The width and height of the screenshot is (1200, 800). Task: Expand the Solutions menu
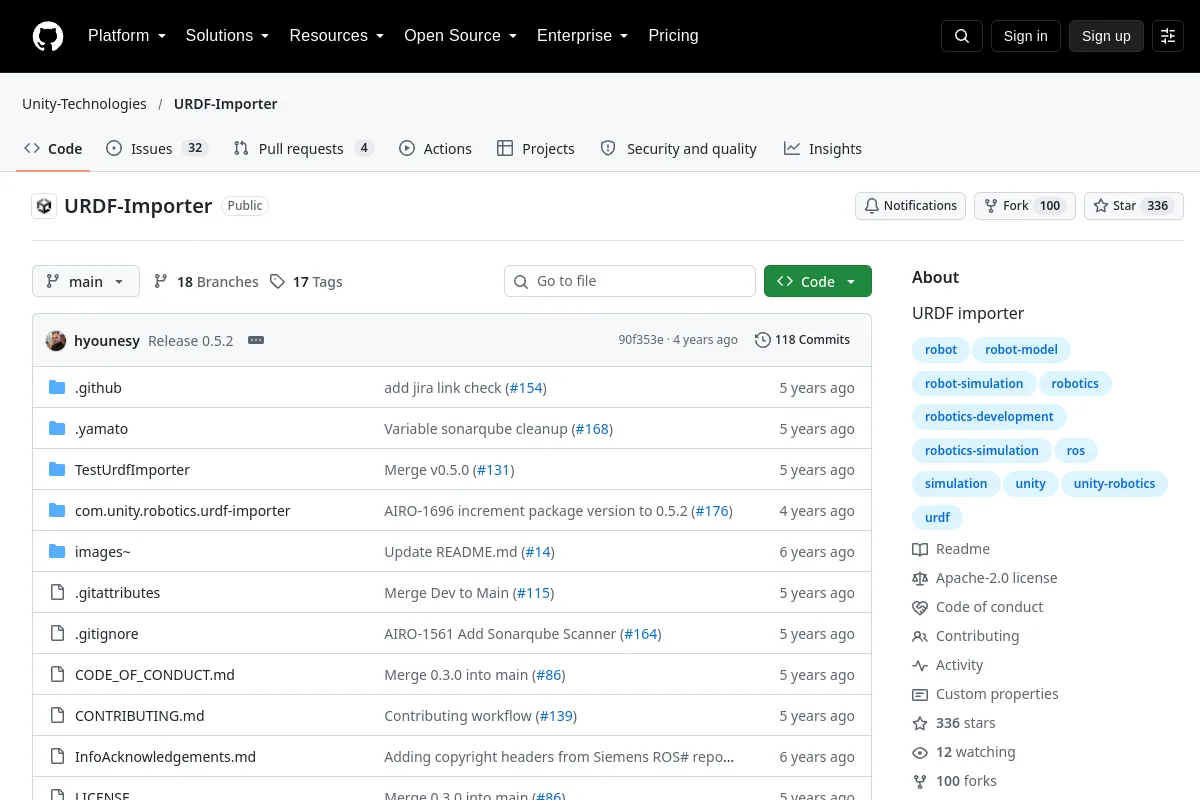[227, 36]
